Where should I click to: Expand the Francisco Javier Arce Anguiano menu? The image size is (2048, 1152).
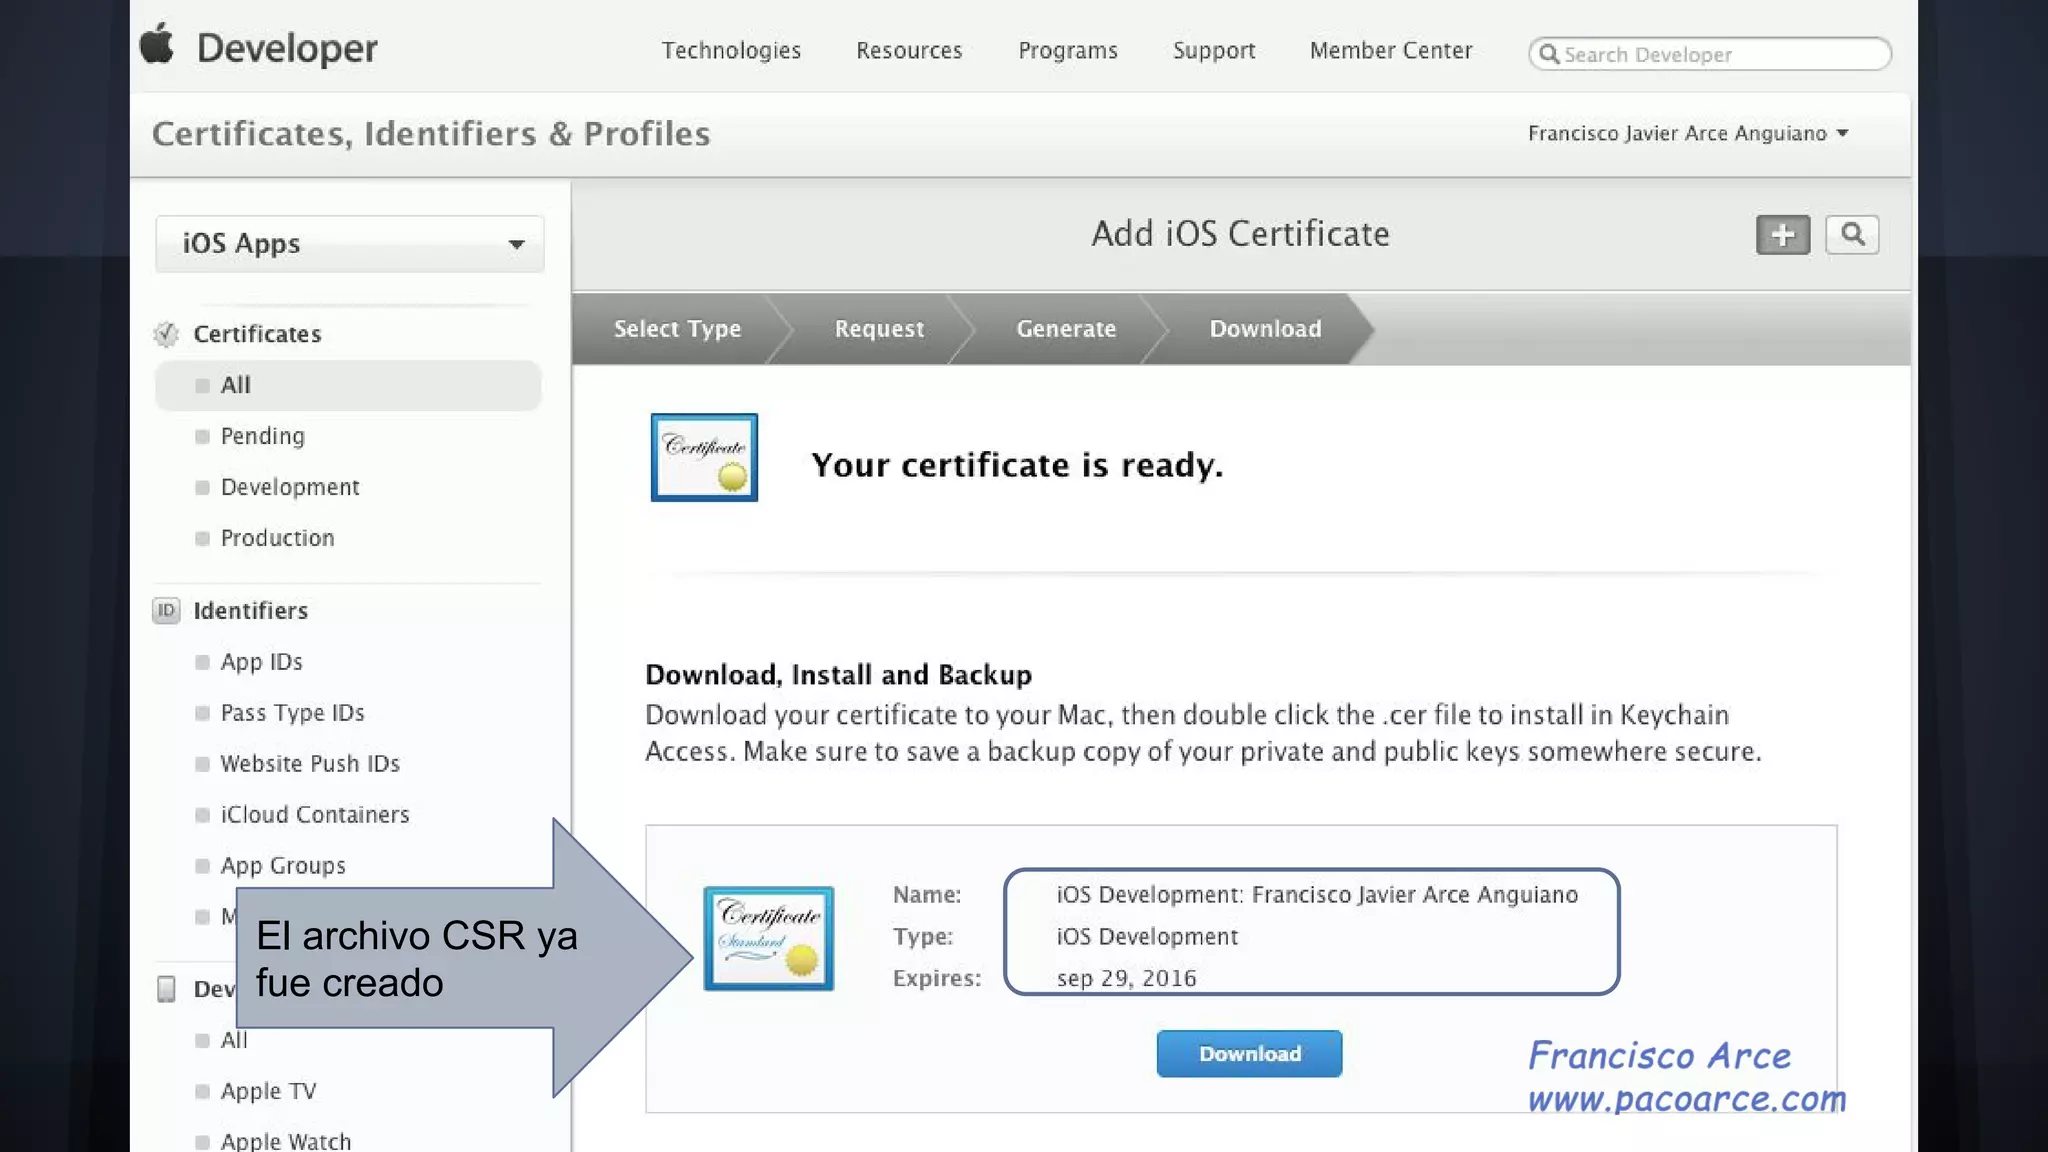click(1688, 133)
